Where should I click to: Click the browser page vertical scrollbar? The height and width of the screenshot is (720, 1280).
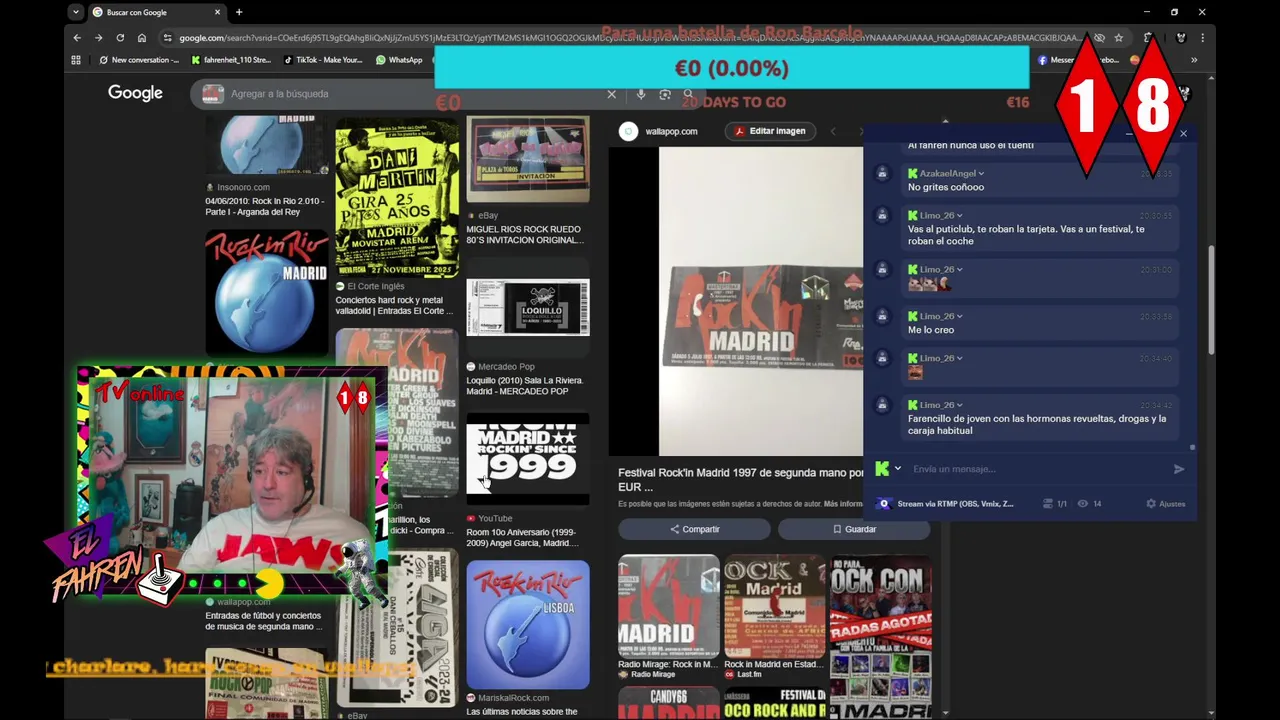1212,300
